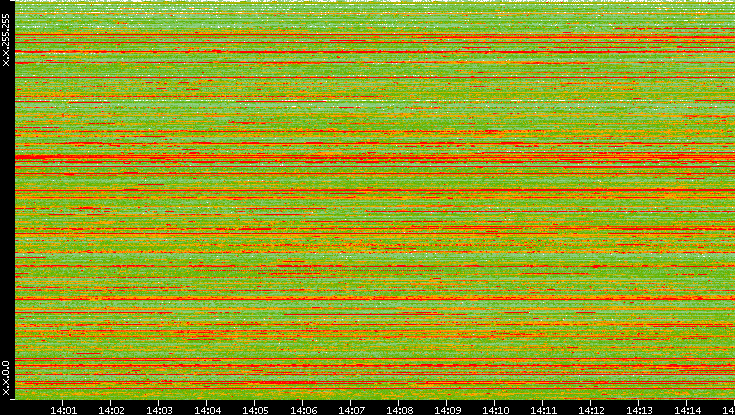Select the 14:13 tick label
Image resolution: width=735 pixels, height=415 pixels.
coord(640,410)
